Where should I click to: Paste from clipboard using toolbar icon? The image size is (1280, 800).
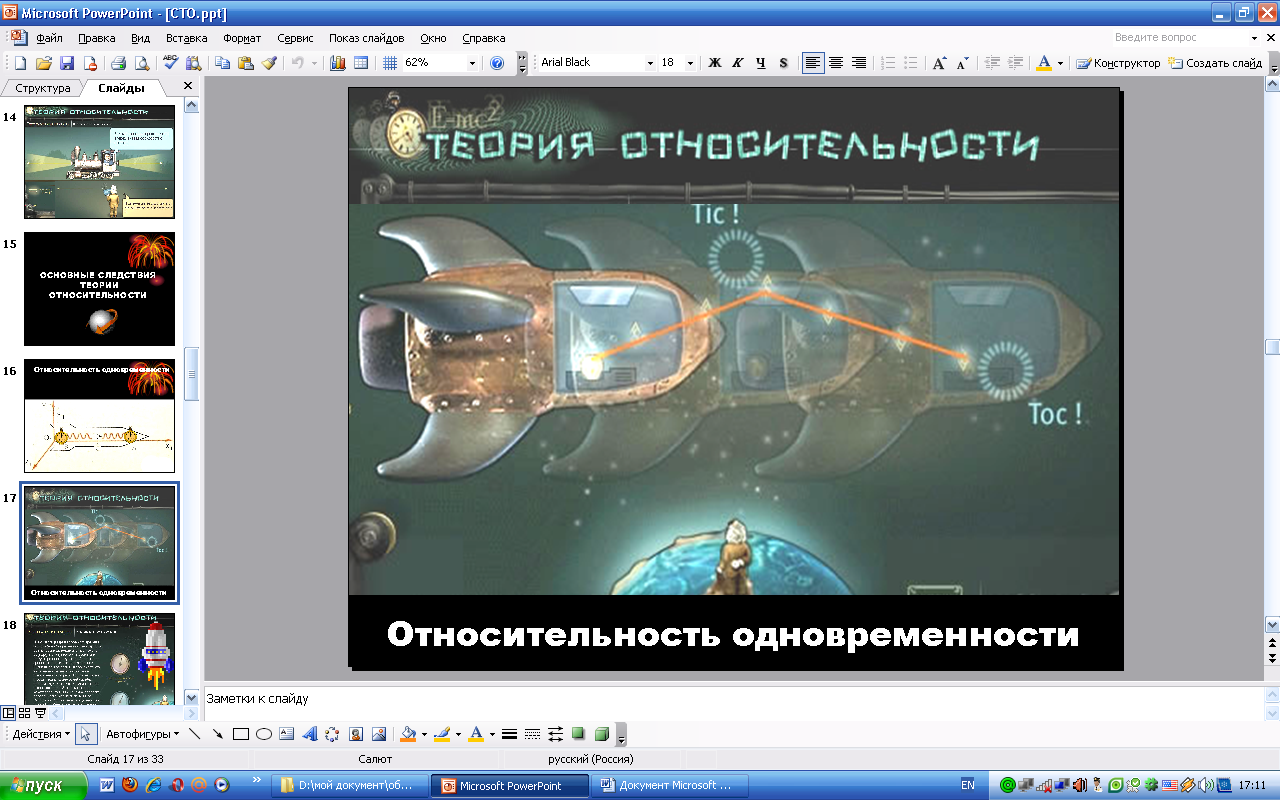click(246, 63)
